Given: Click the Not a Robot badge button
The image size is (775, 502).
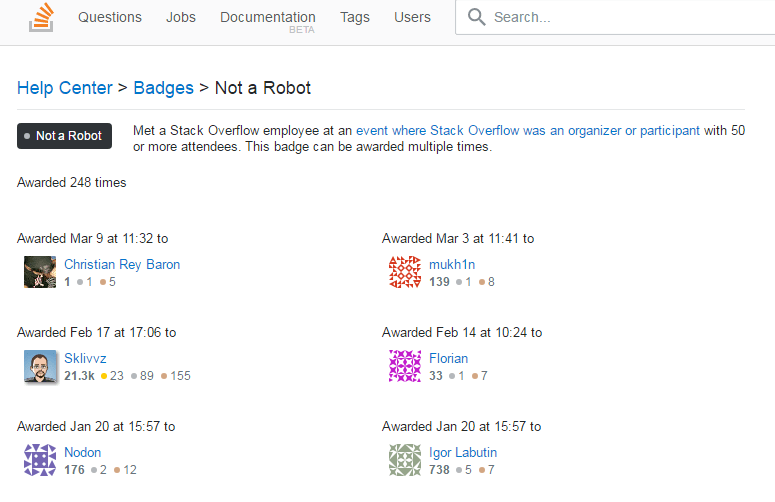Looking at the screenshot, I should tap(64, 136).
